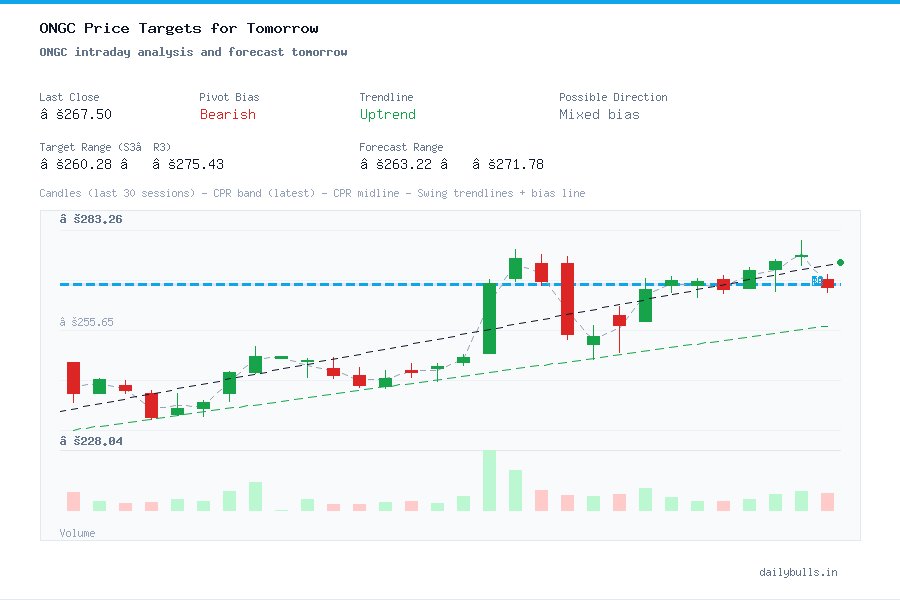
Task: Click the ONGC Price Targets heading
Action: [178, 28]
